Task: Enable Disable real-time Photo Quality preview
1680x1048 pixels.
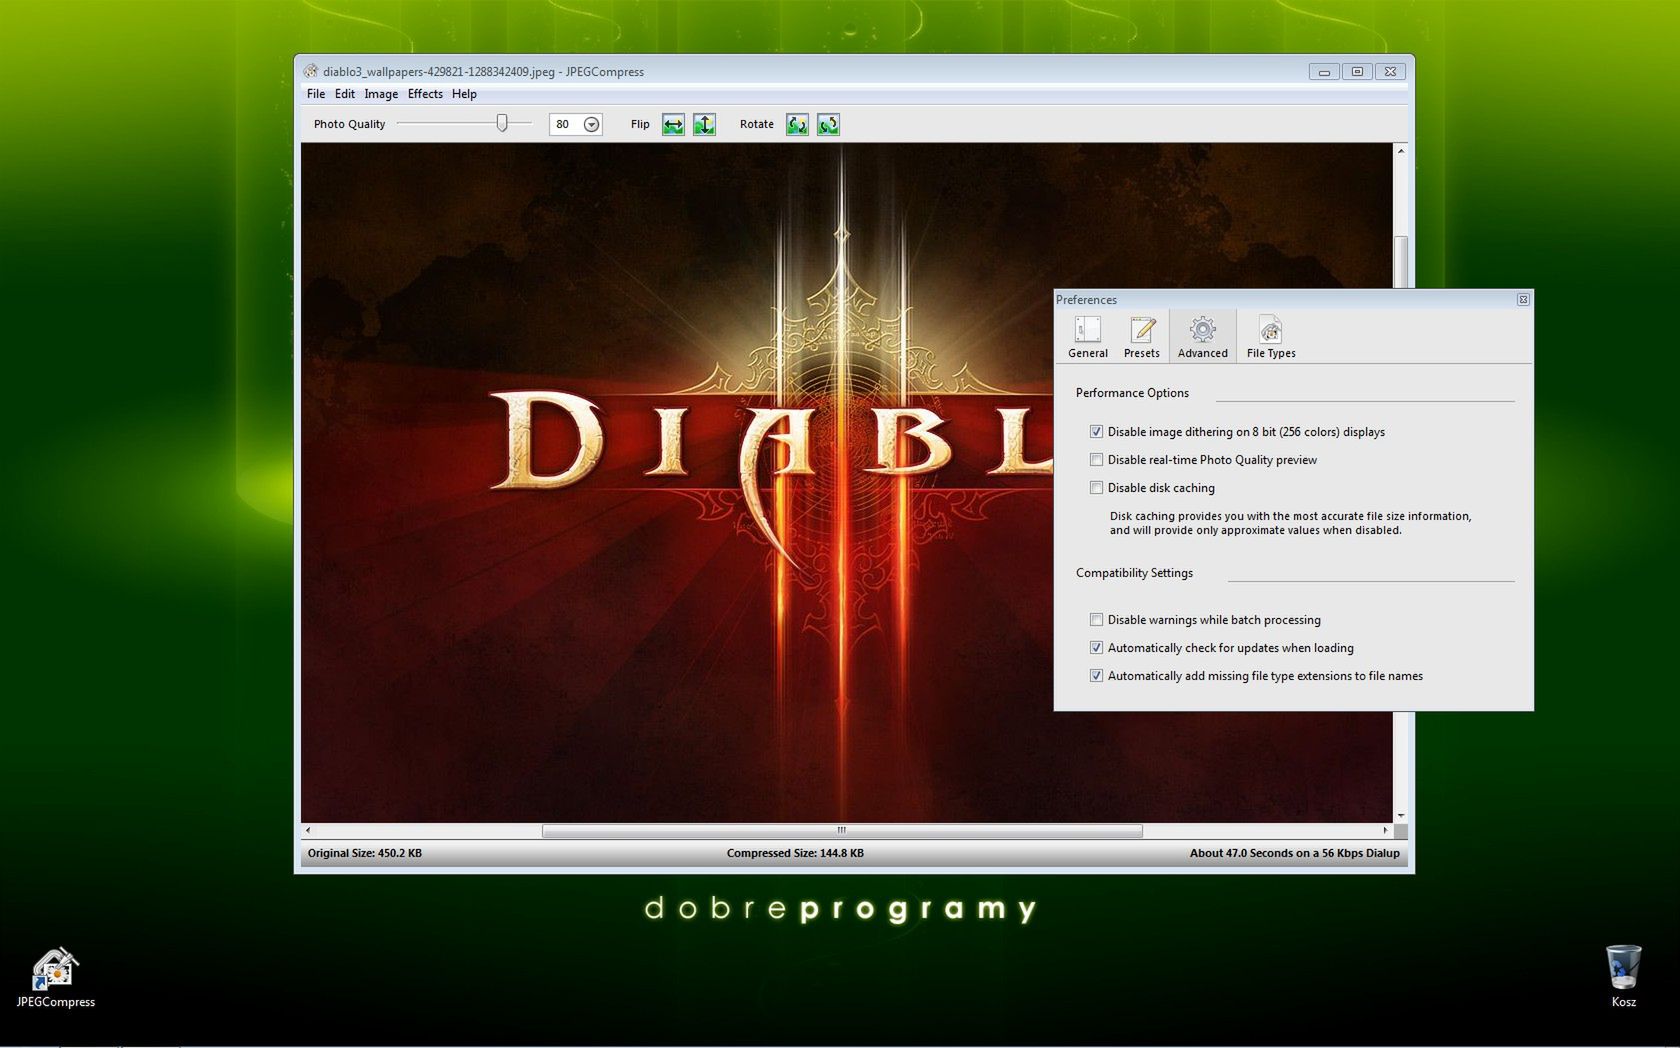Action: pyautogui.click(x=1096, y=460)
